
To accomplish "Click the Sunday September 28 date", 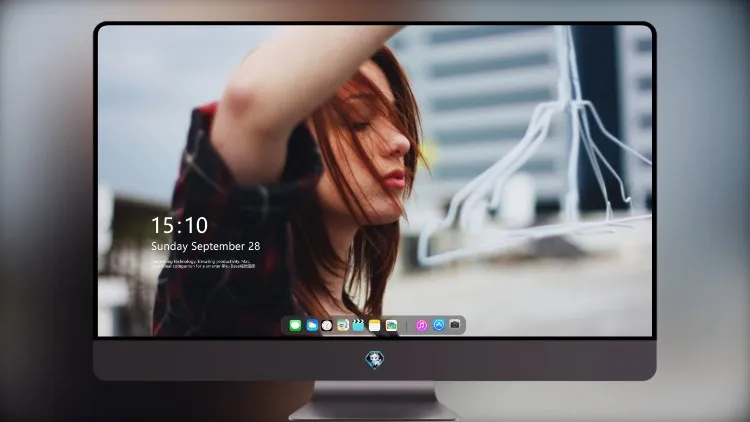I will tap(206, 246).
